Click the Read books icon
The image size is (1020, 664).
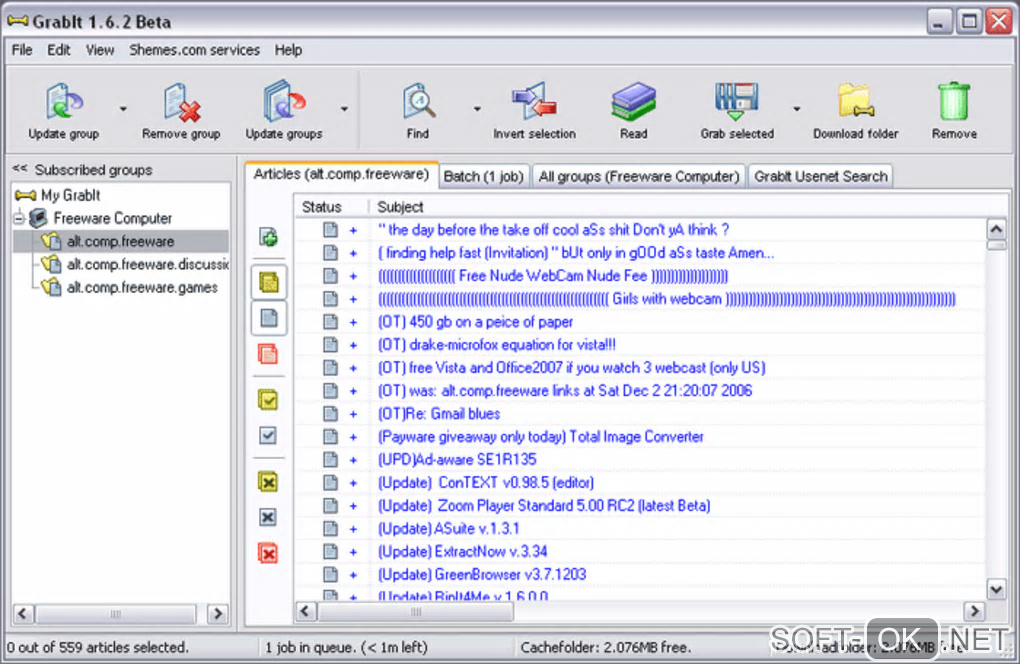click(634, 101)
